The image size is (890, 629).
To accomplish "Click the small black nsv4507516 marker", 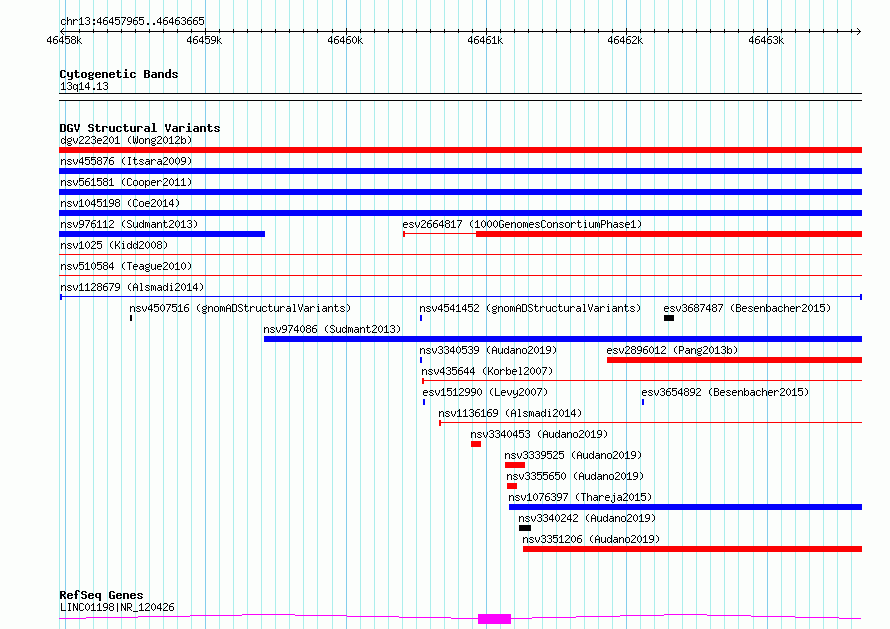I will click(x=131, y=318).
